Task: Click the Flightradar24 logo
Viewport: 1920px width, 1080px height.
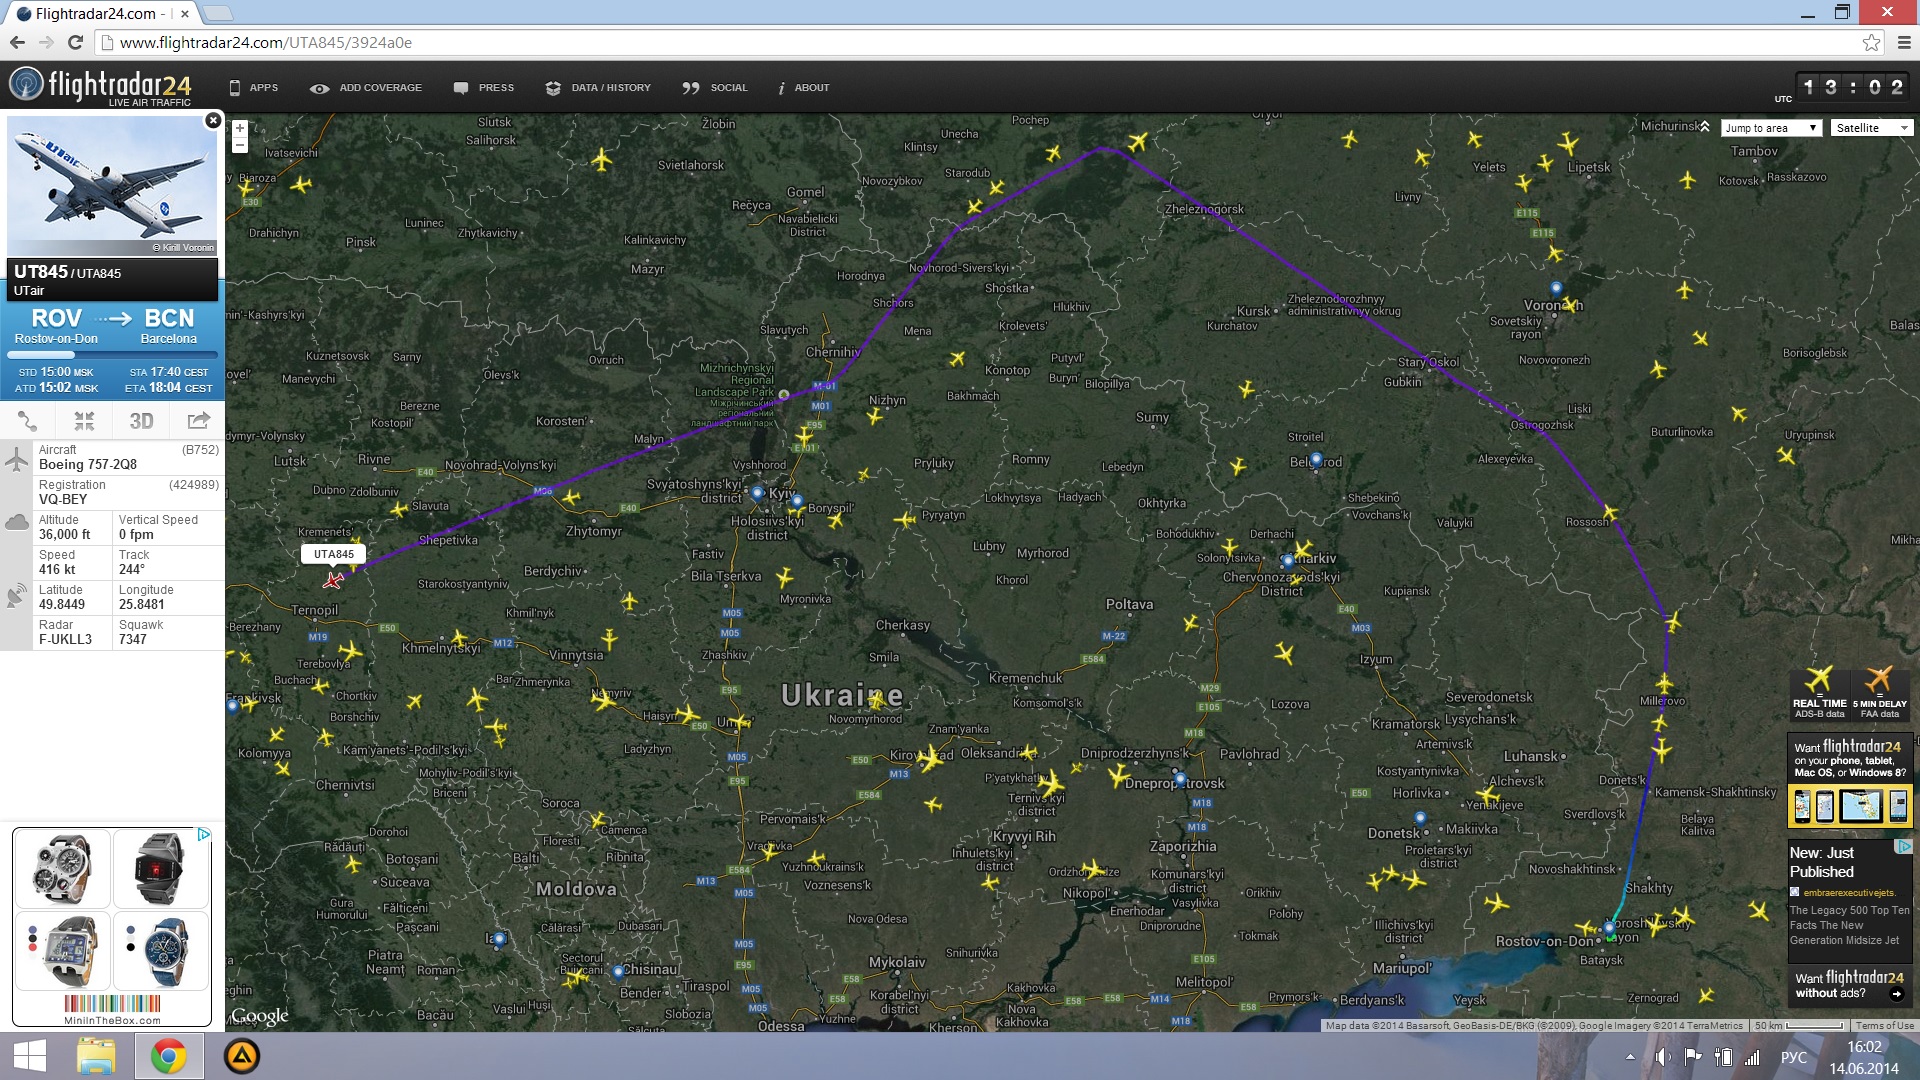Action: point(100,86)
